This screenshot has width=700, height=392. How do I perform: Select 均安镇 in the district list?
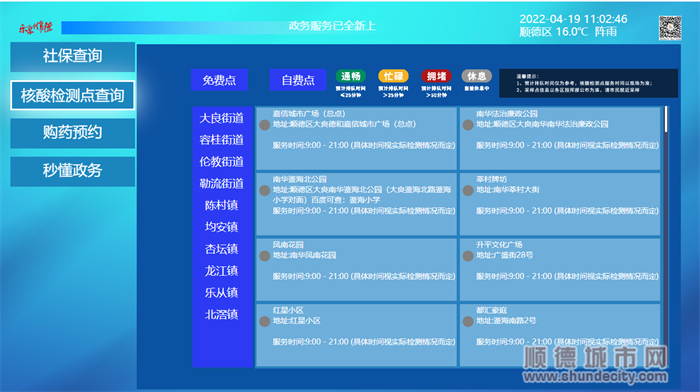point(221,227)
